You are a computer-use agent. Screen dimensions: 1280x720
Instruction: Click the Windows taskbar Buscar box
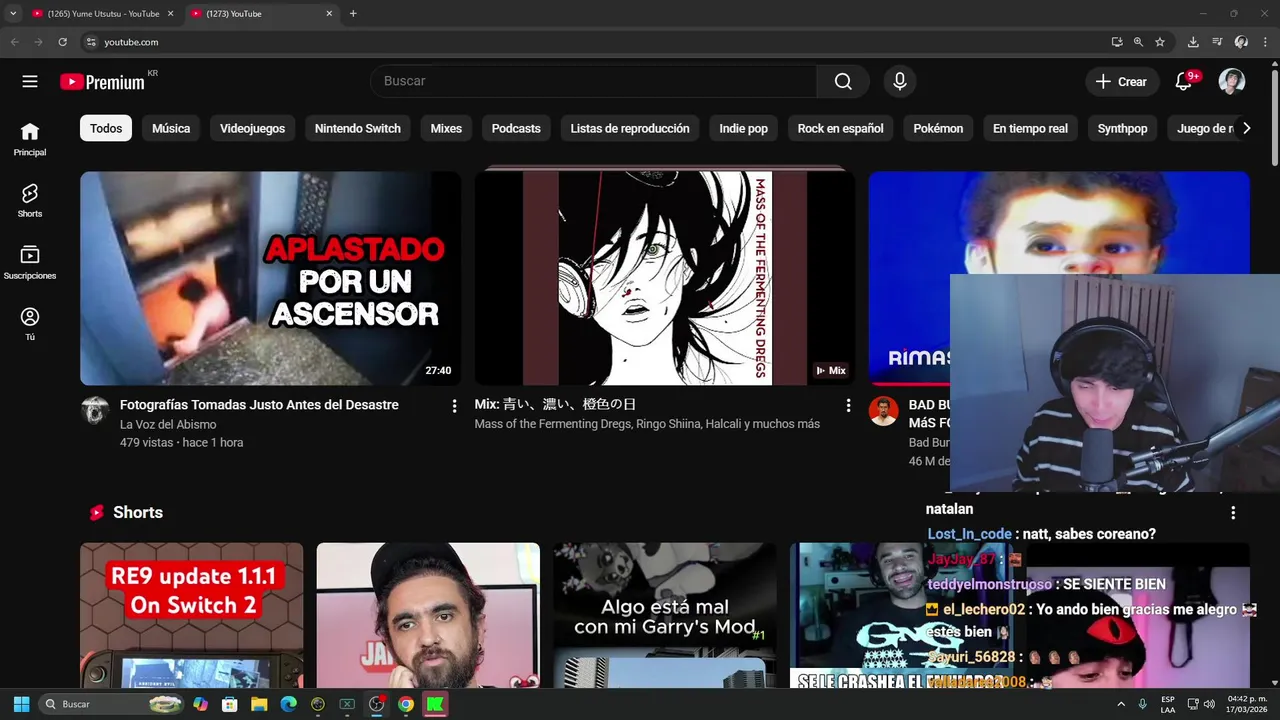click(x=112, y=704)
